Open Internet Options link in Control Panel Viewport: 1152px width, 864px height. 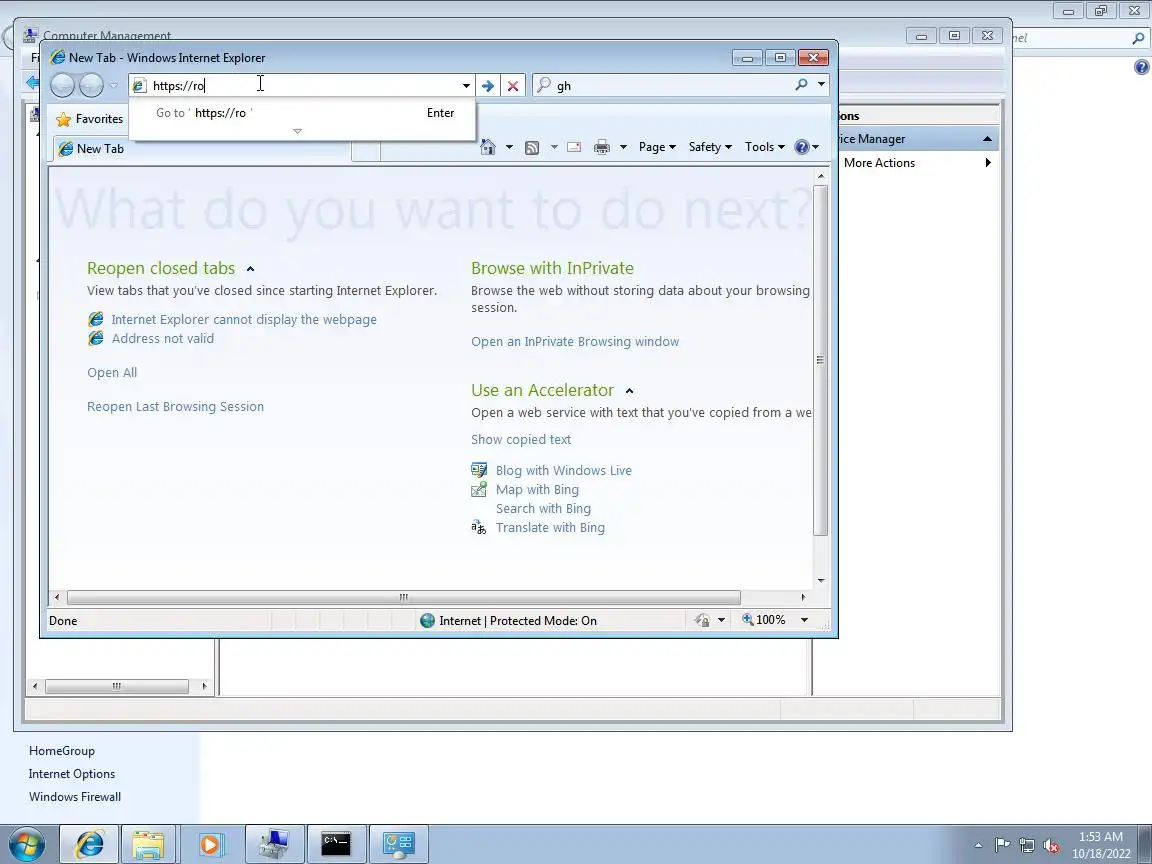[x=72, y=774]
